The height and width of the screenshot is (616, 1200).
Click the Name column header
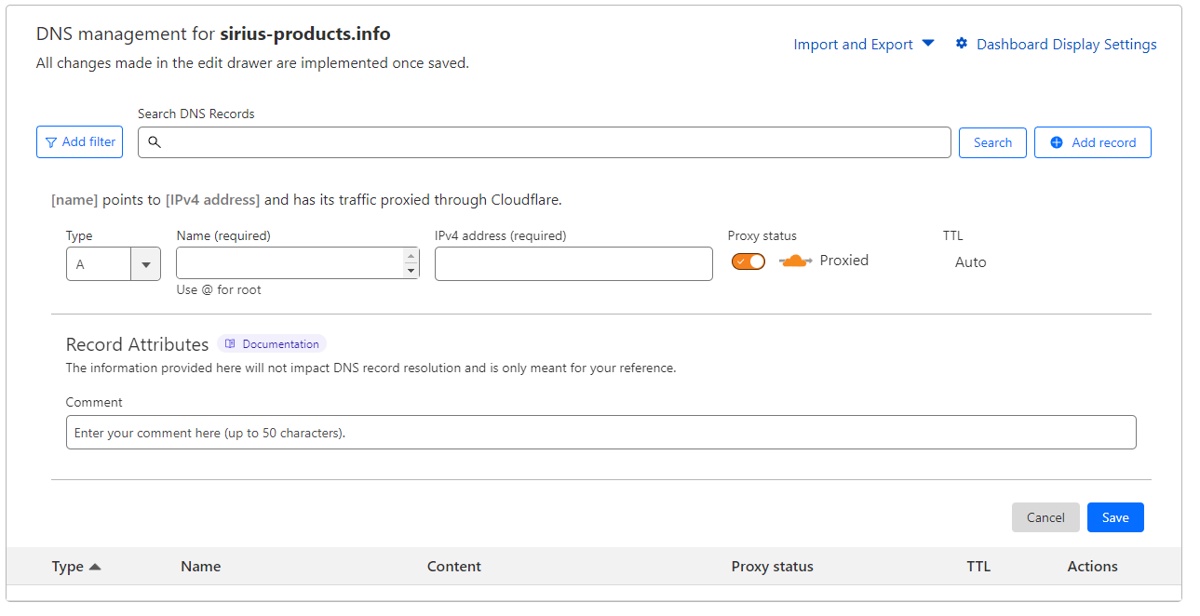(x=201, y=566)
